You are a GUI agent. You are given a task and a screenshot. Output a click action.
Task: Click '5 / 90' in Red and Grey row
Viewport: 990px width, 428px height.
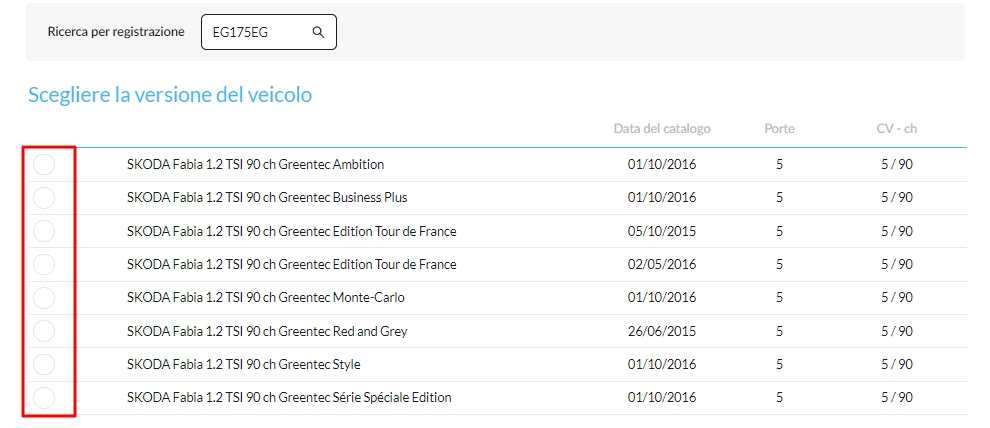pyautogui.click(x=897, y=331)
